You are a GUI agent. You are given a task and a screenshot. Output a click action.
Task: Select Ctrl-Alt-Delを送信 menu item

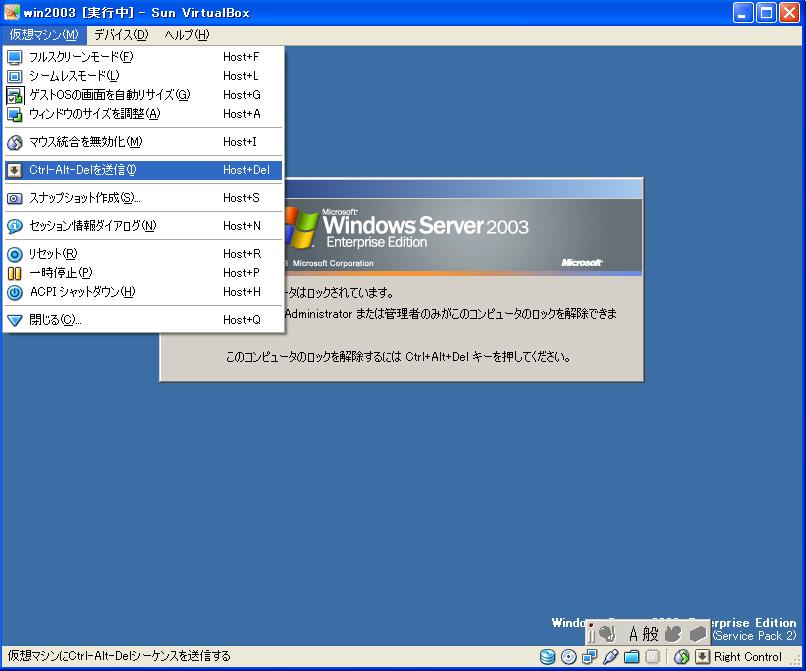143,170
